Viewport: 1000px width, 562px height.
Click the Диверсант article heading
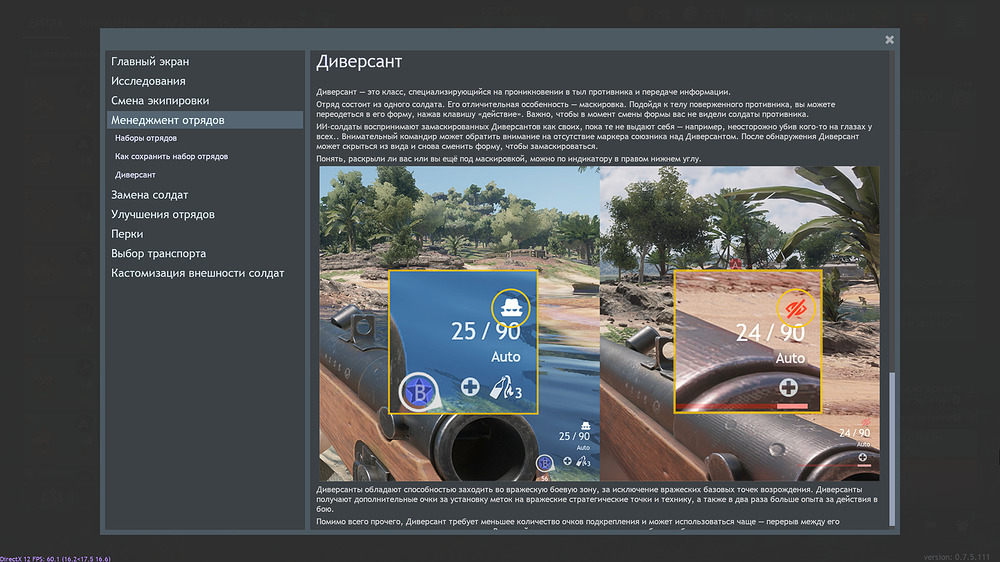pos(359,62)
